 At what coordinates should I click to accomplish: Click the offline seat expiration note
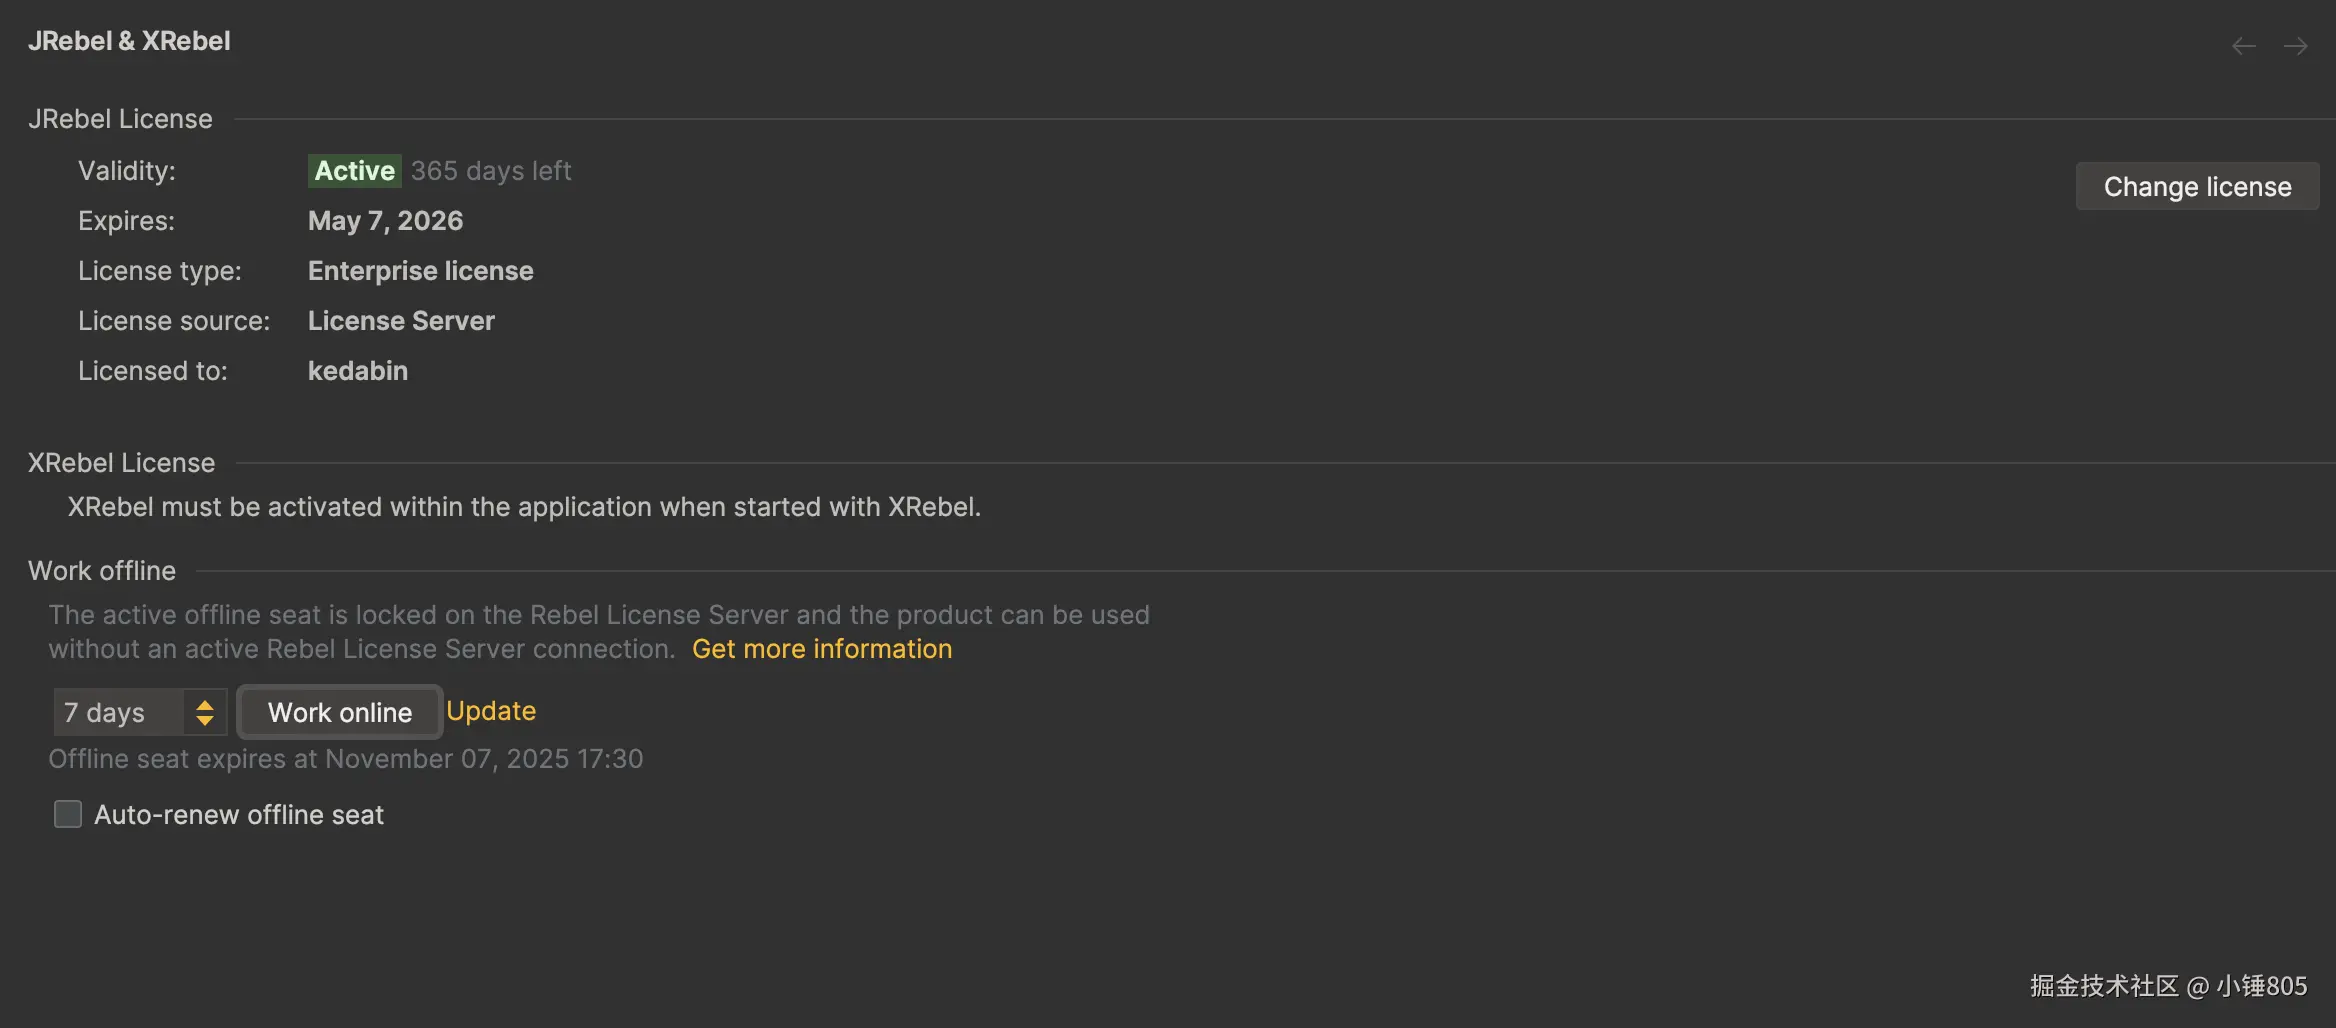pyautogui.click(x=345, y=759)
